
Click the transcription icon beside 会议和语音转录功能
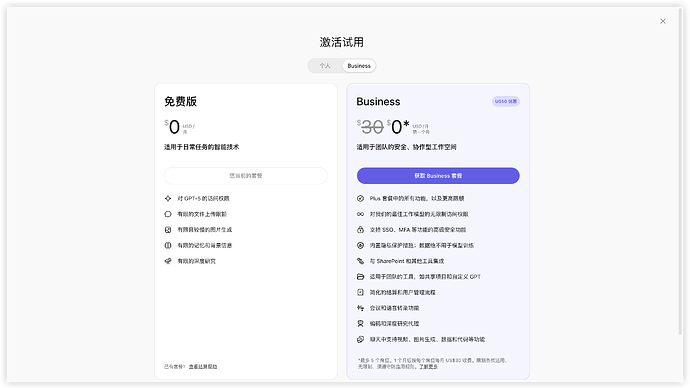click(x=360, y=308)
